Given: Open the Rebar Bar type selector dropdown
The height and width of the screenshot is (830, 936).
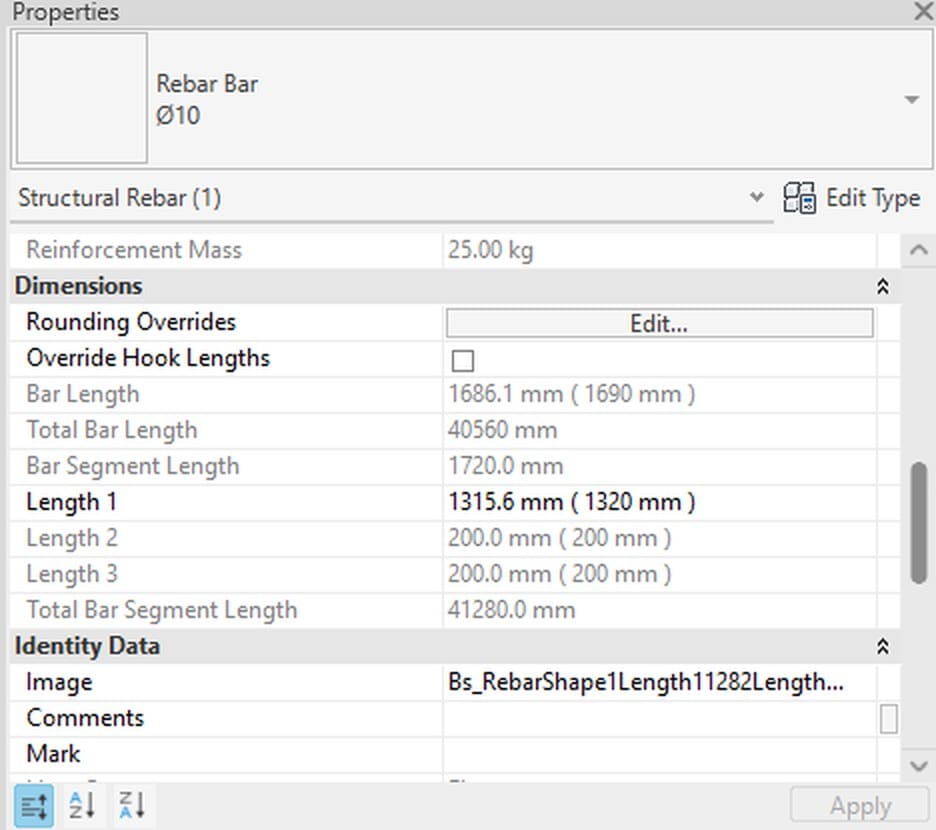Looking at the screenshot, I should click(x=911, y=99).
